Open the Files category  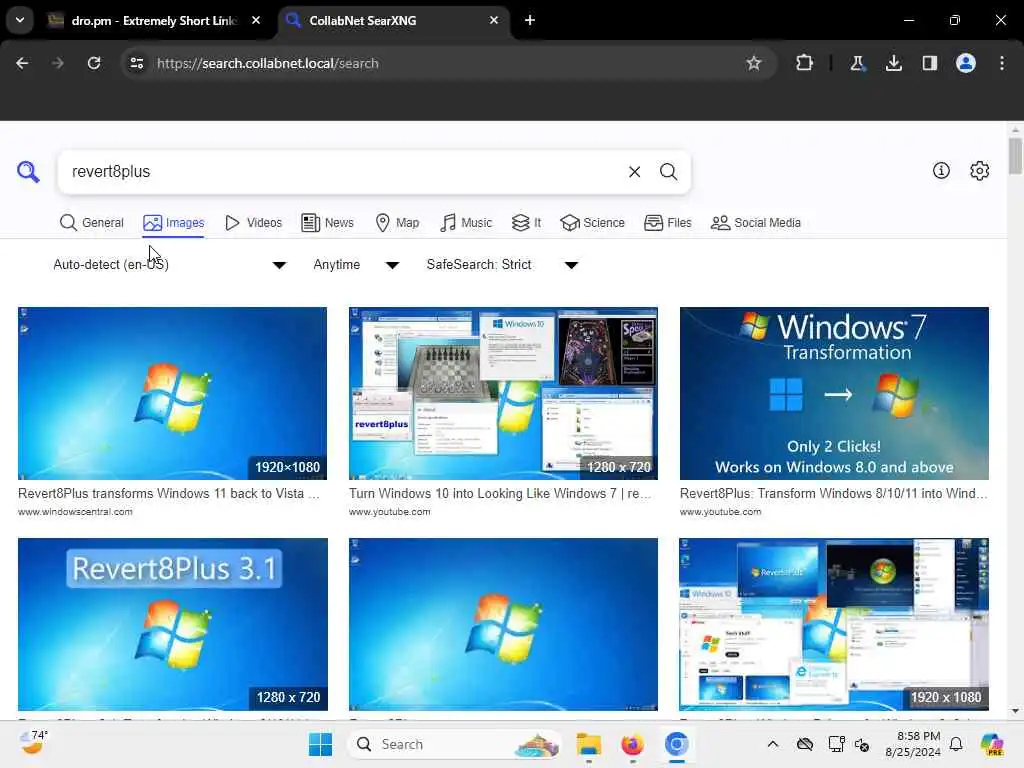(667, 223)
